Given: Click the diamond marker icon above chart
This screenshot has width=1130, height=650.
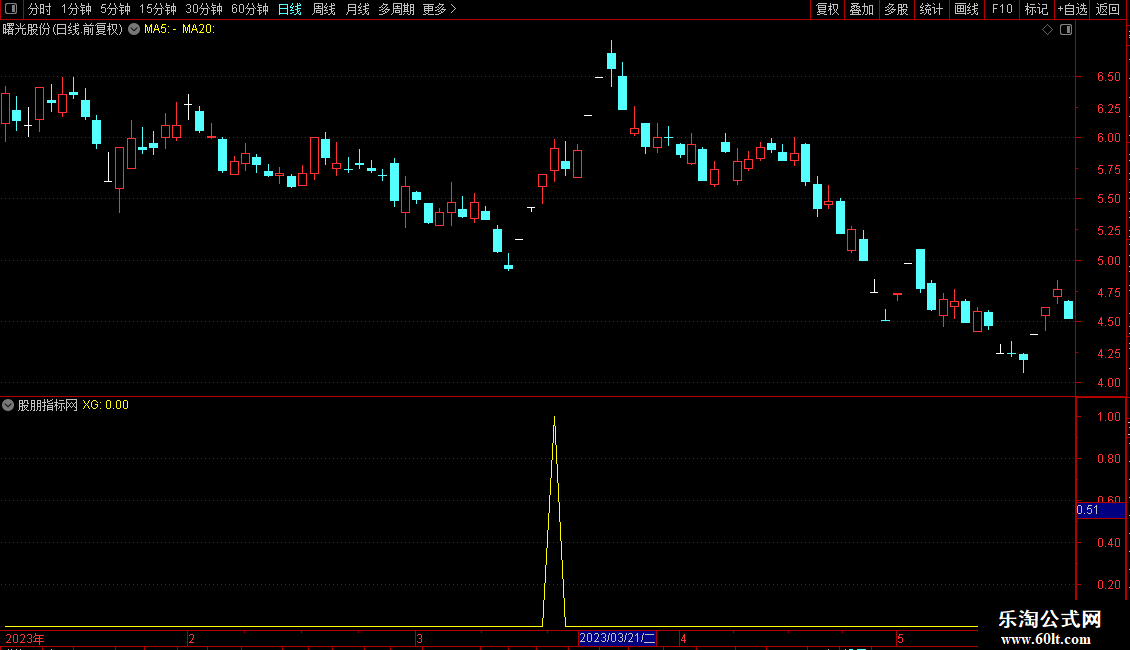Looking at the screenshot, I should [x=1047, y=30].
